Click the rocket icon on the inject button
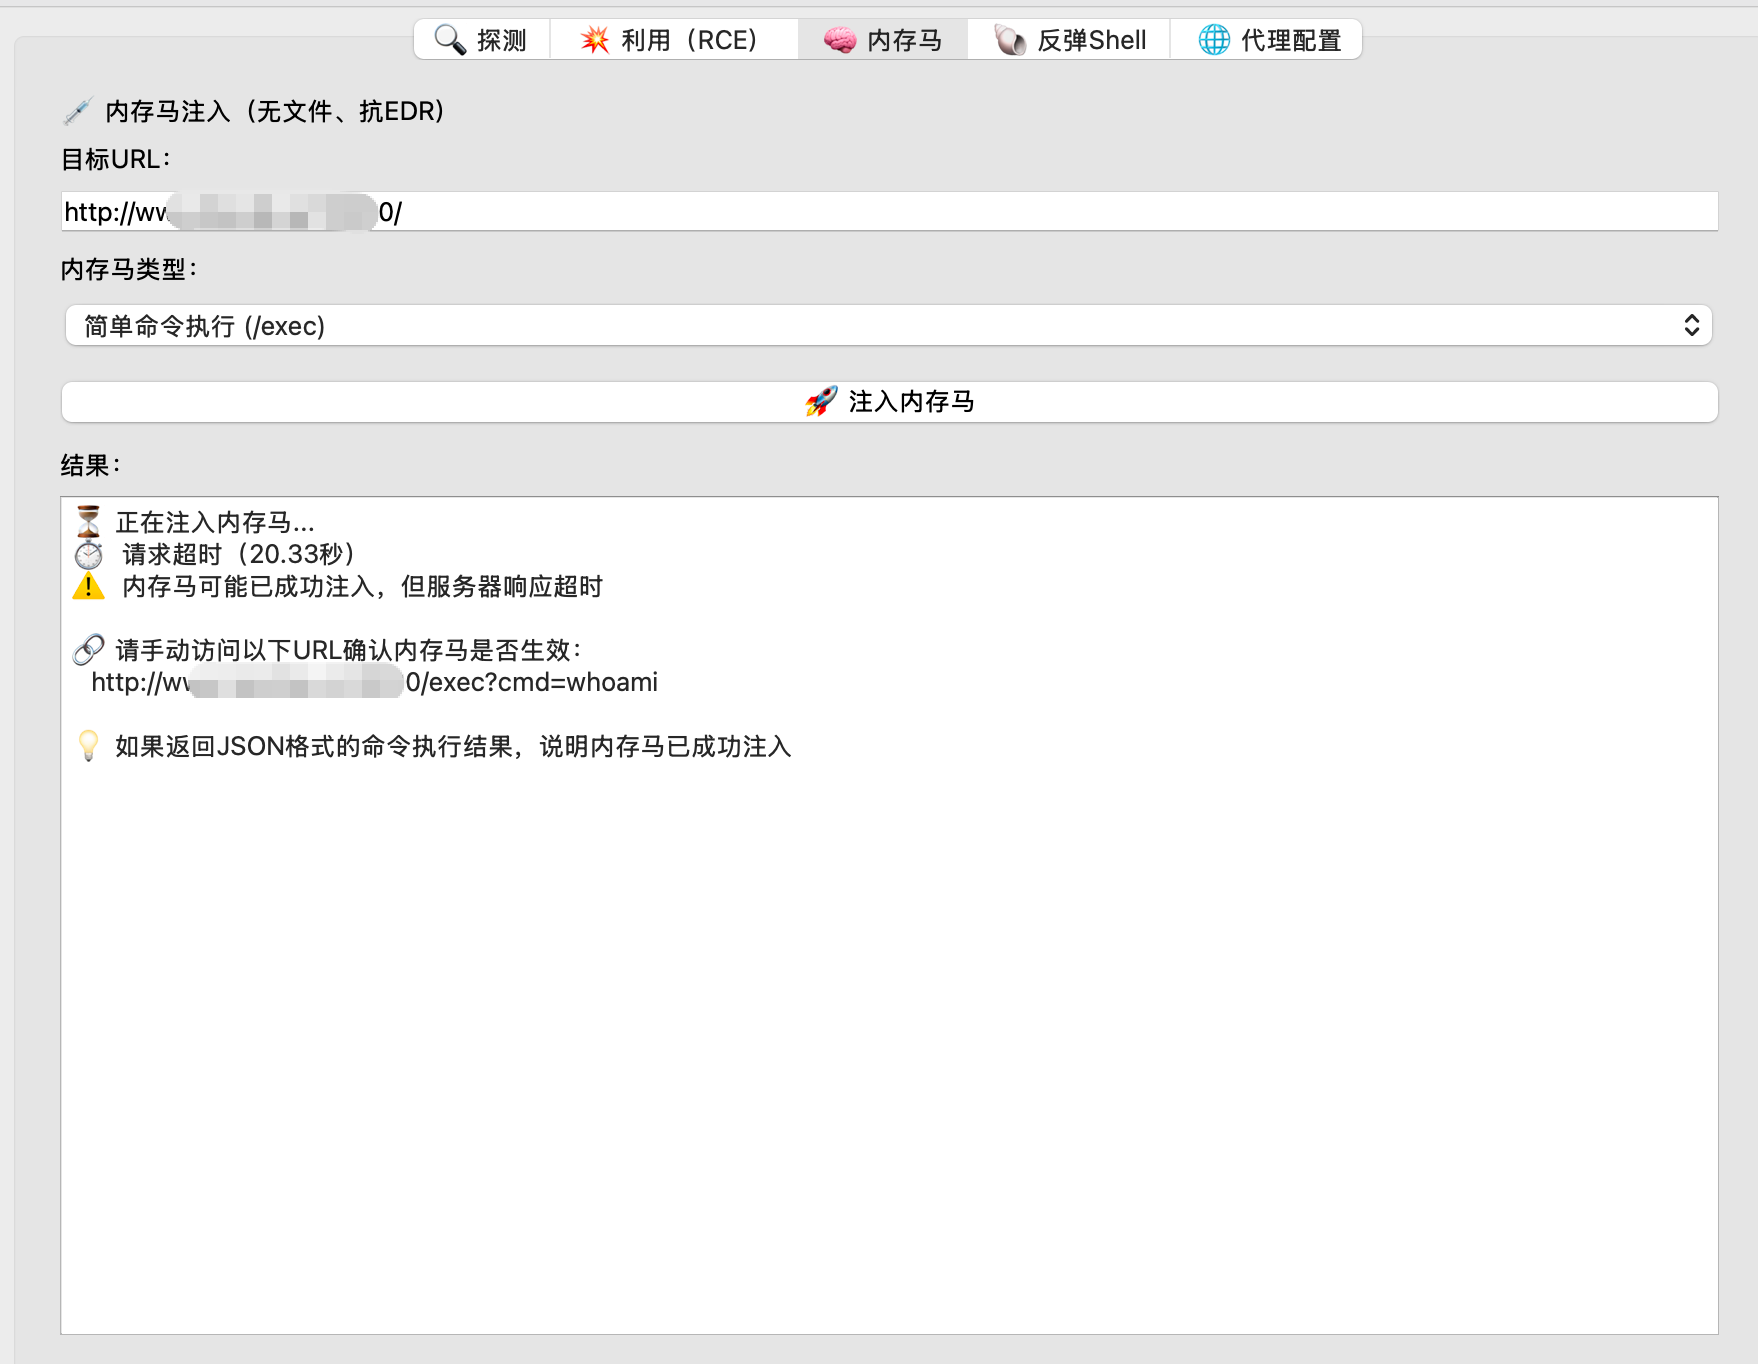Viewport: 1758px width, 1364px height. [x=820, y=400]
